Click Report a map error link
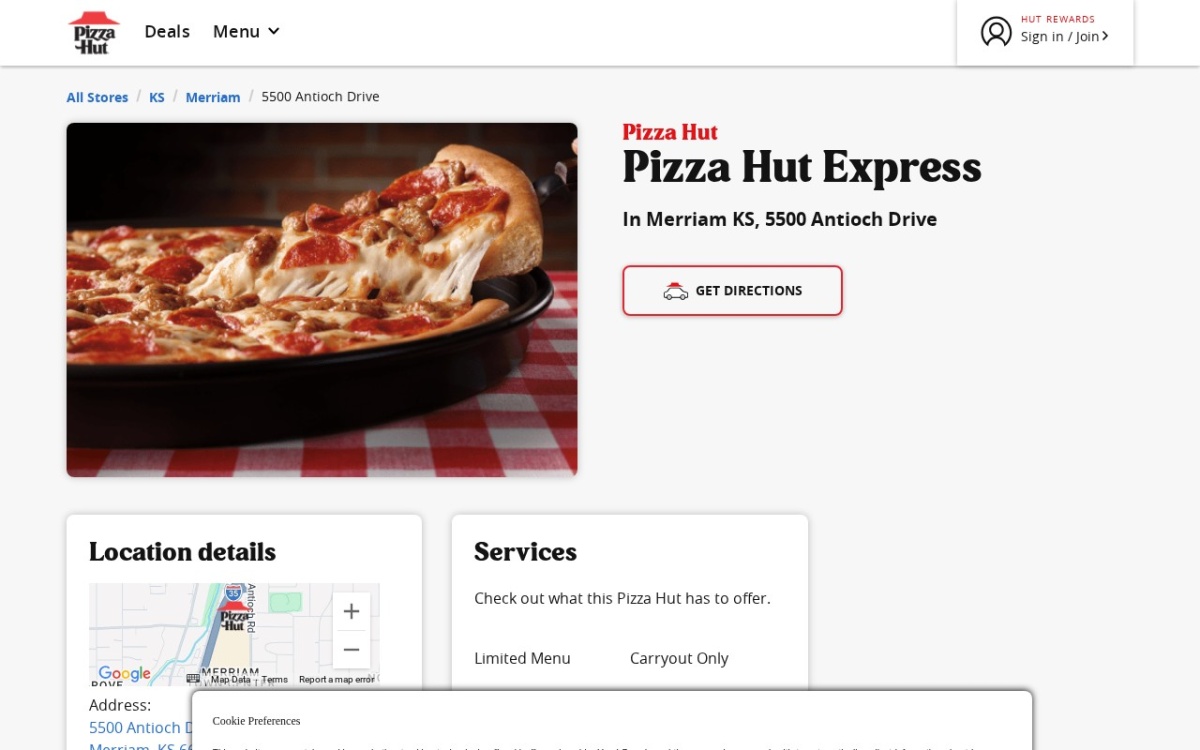 click(x=336, y=679)
